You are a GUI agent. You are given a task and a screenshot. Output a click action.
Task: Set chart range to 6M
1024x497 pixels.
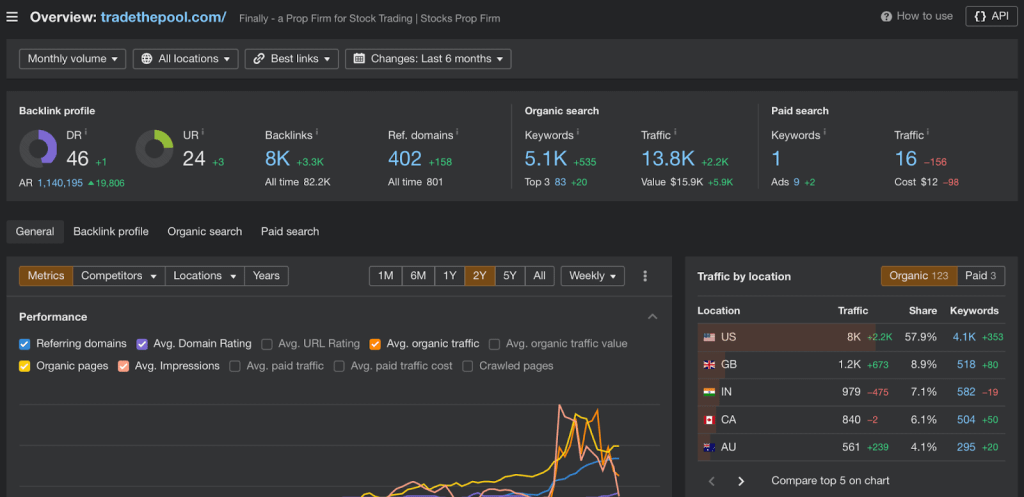418,276
